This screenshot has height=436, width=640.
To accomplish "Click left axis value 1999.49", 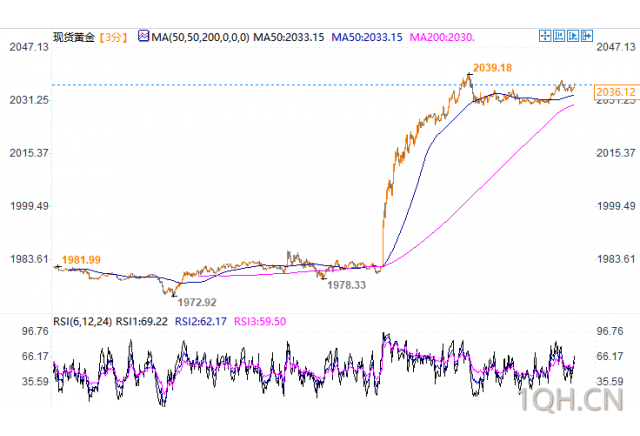I will tap(29, 206).
